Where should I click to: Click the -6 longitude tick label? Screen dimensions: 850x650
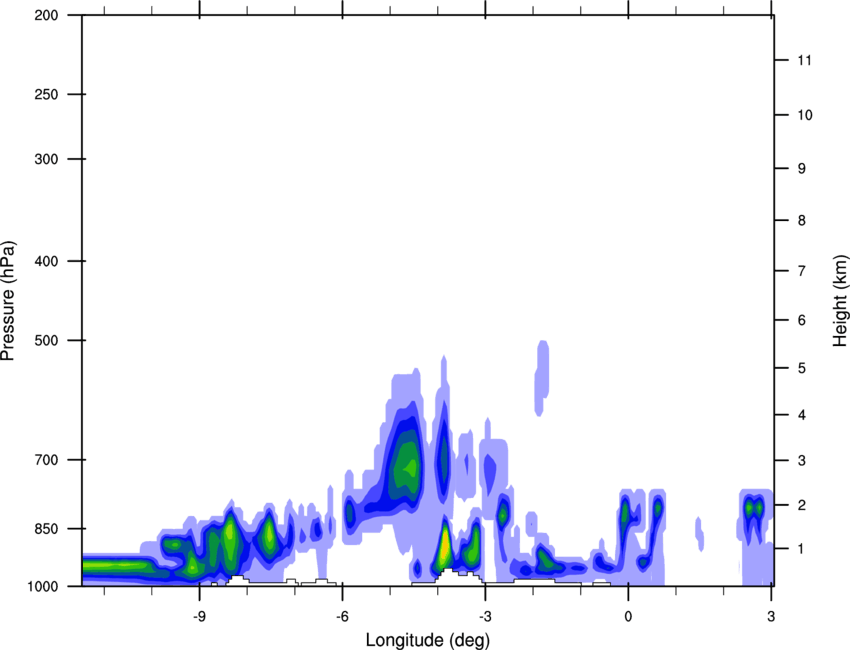click(342, 616)
